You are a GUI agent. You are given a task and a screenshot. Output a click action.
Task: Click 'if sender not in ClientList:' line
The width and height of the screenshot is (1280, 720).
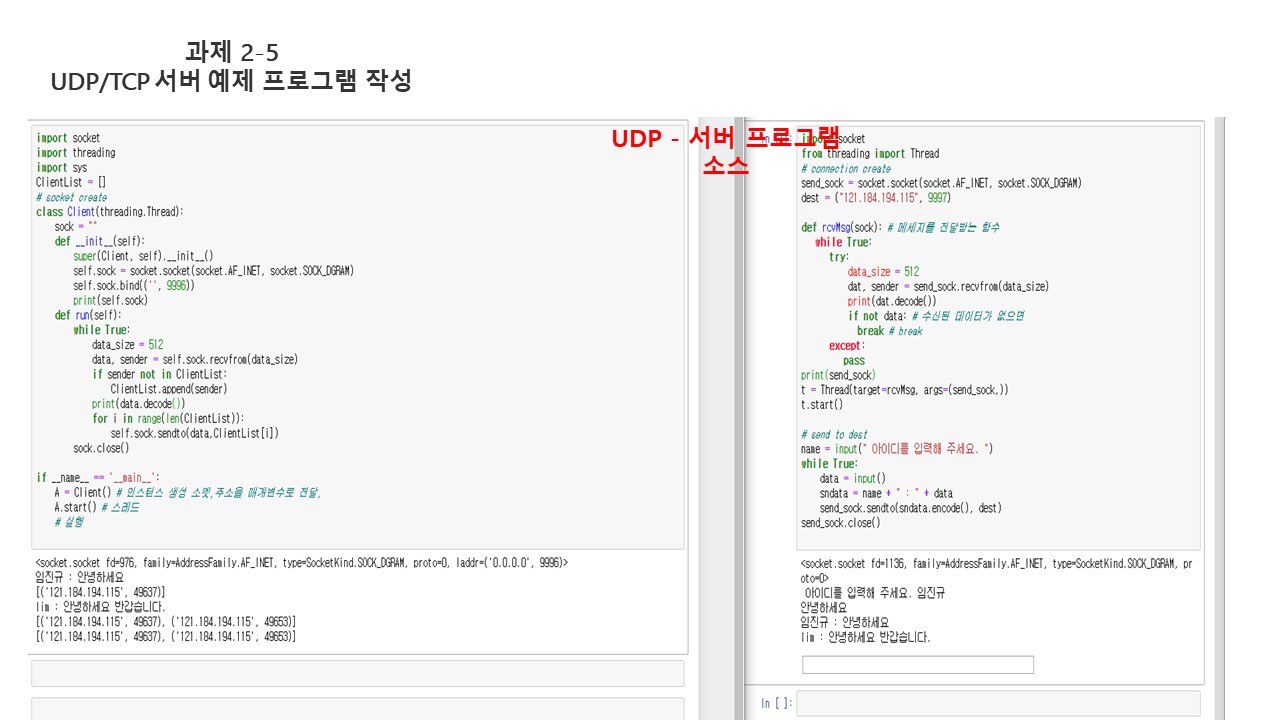[x=160, y=374]
